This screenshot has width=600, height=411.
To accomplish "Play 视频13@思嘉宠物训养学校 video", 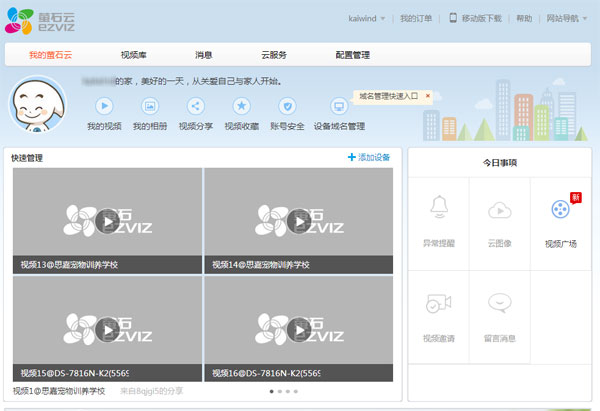I will click(107, 219).
